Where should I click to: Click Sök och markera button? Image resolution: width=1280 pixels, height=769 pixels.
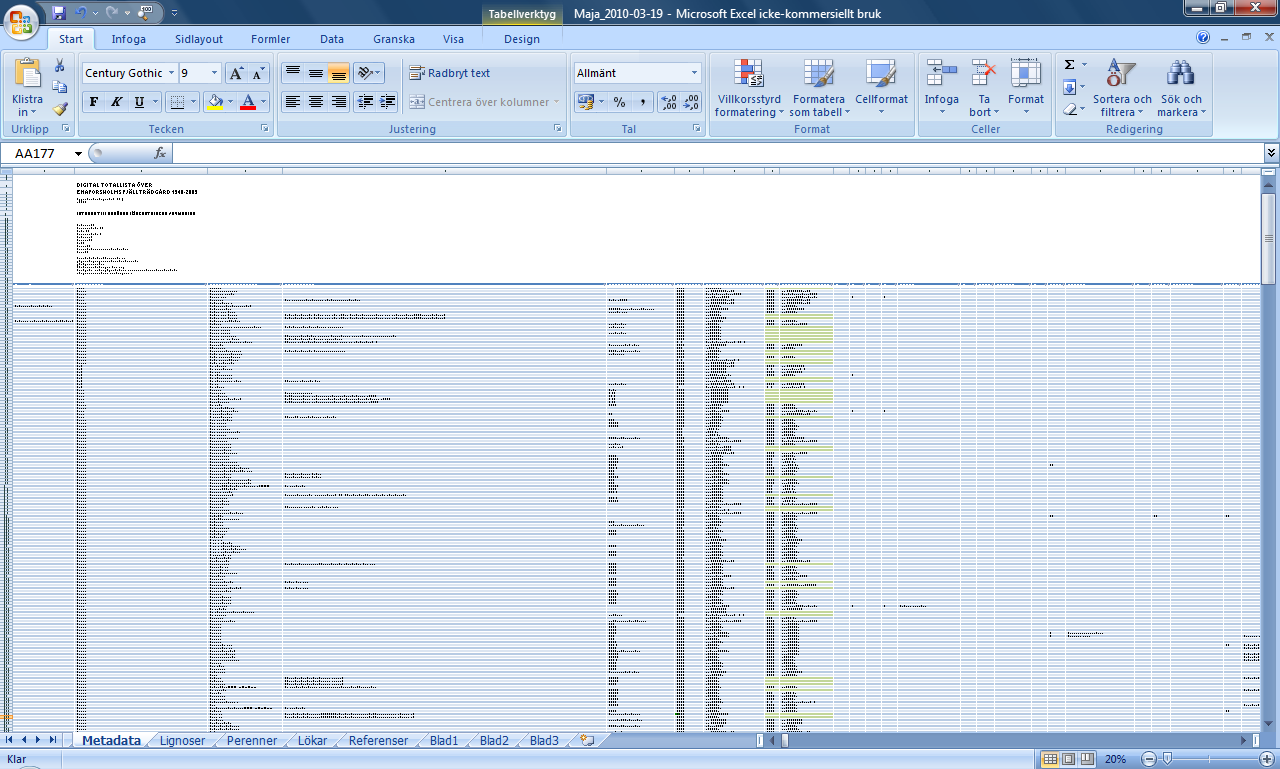click(1180, 88)
